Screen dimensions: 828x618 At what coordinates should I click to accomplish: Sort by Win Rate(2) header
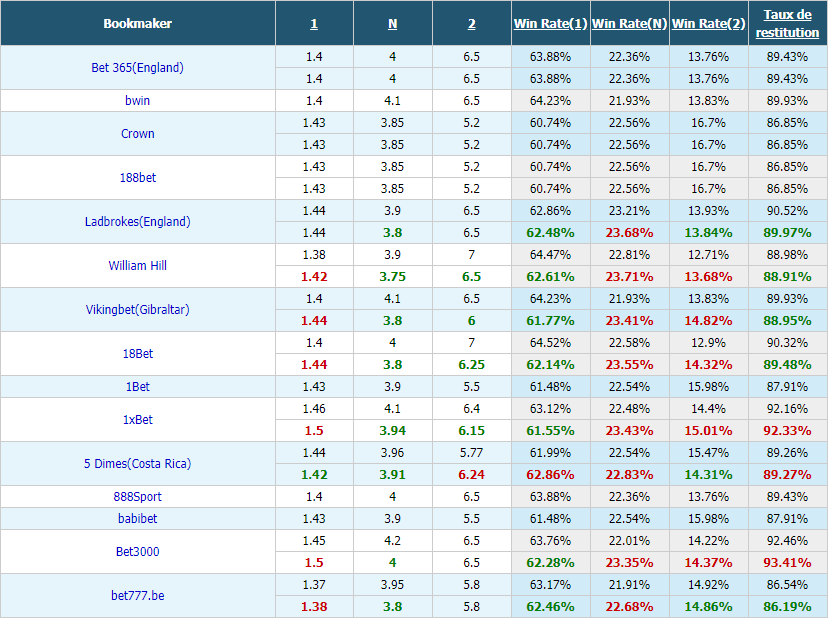[x=708, y=24]
